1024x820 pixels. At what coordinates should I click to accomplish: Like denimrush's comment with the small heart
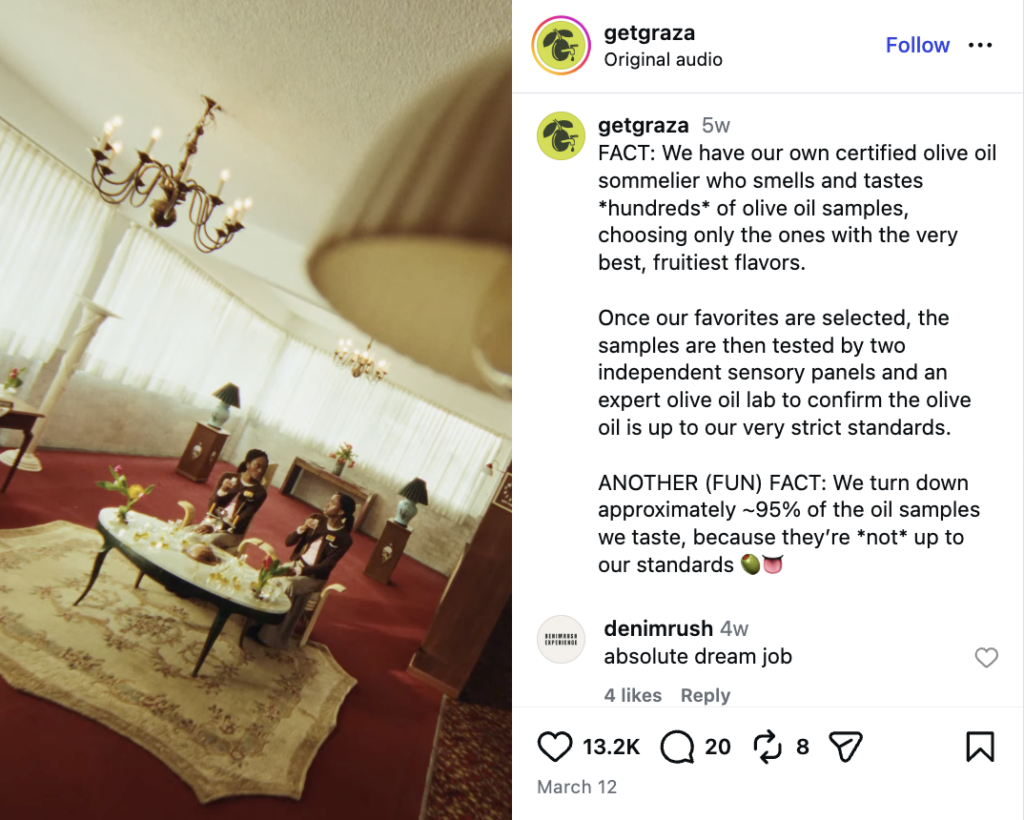tap(986, 657)
